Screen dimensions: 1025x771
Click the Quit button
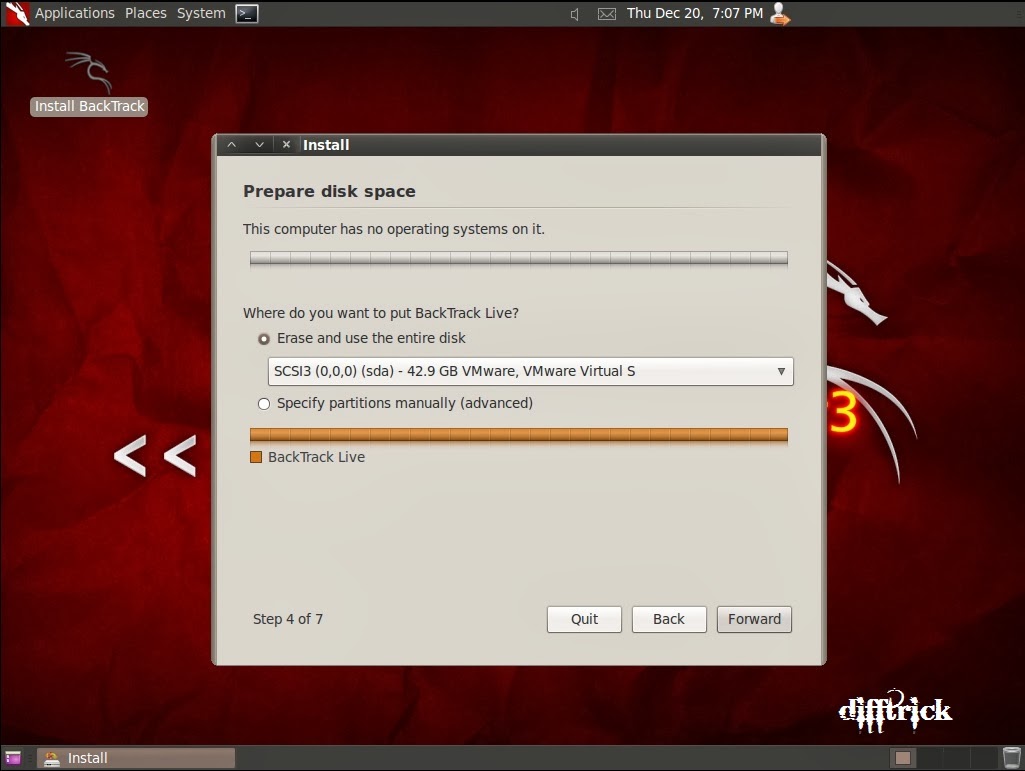tap(584, 619)
